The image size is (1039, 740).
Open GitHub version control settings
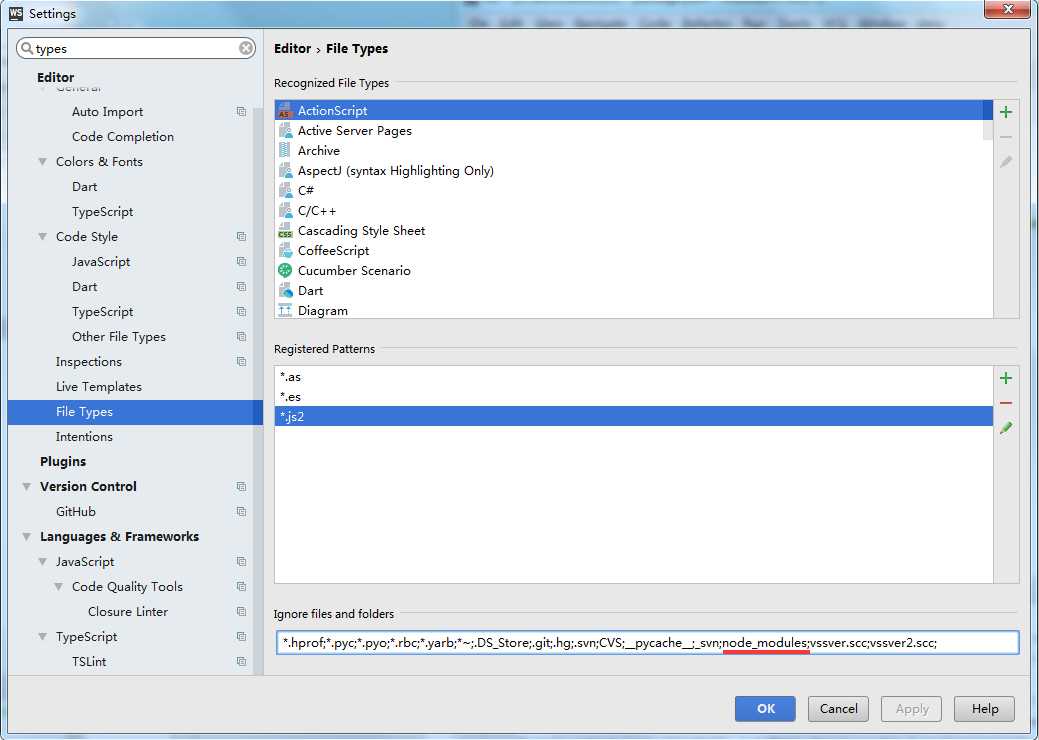point(76,511)
